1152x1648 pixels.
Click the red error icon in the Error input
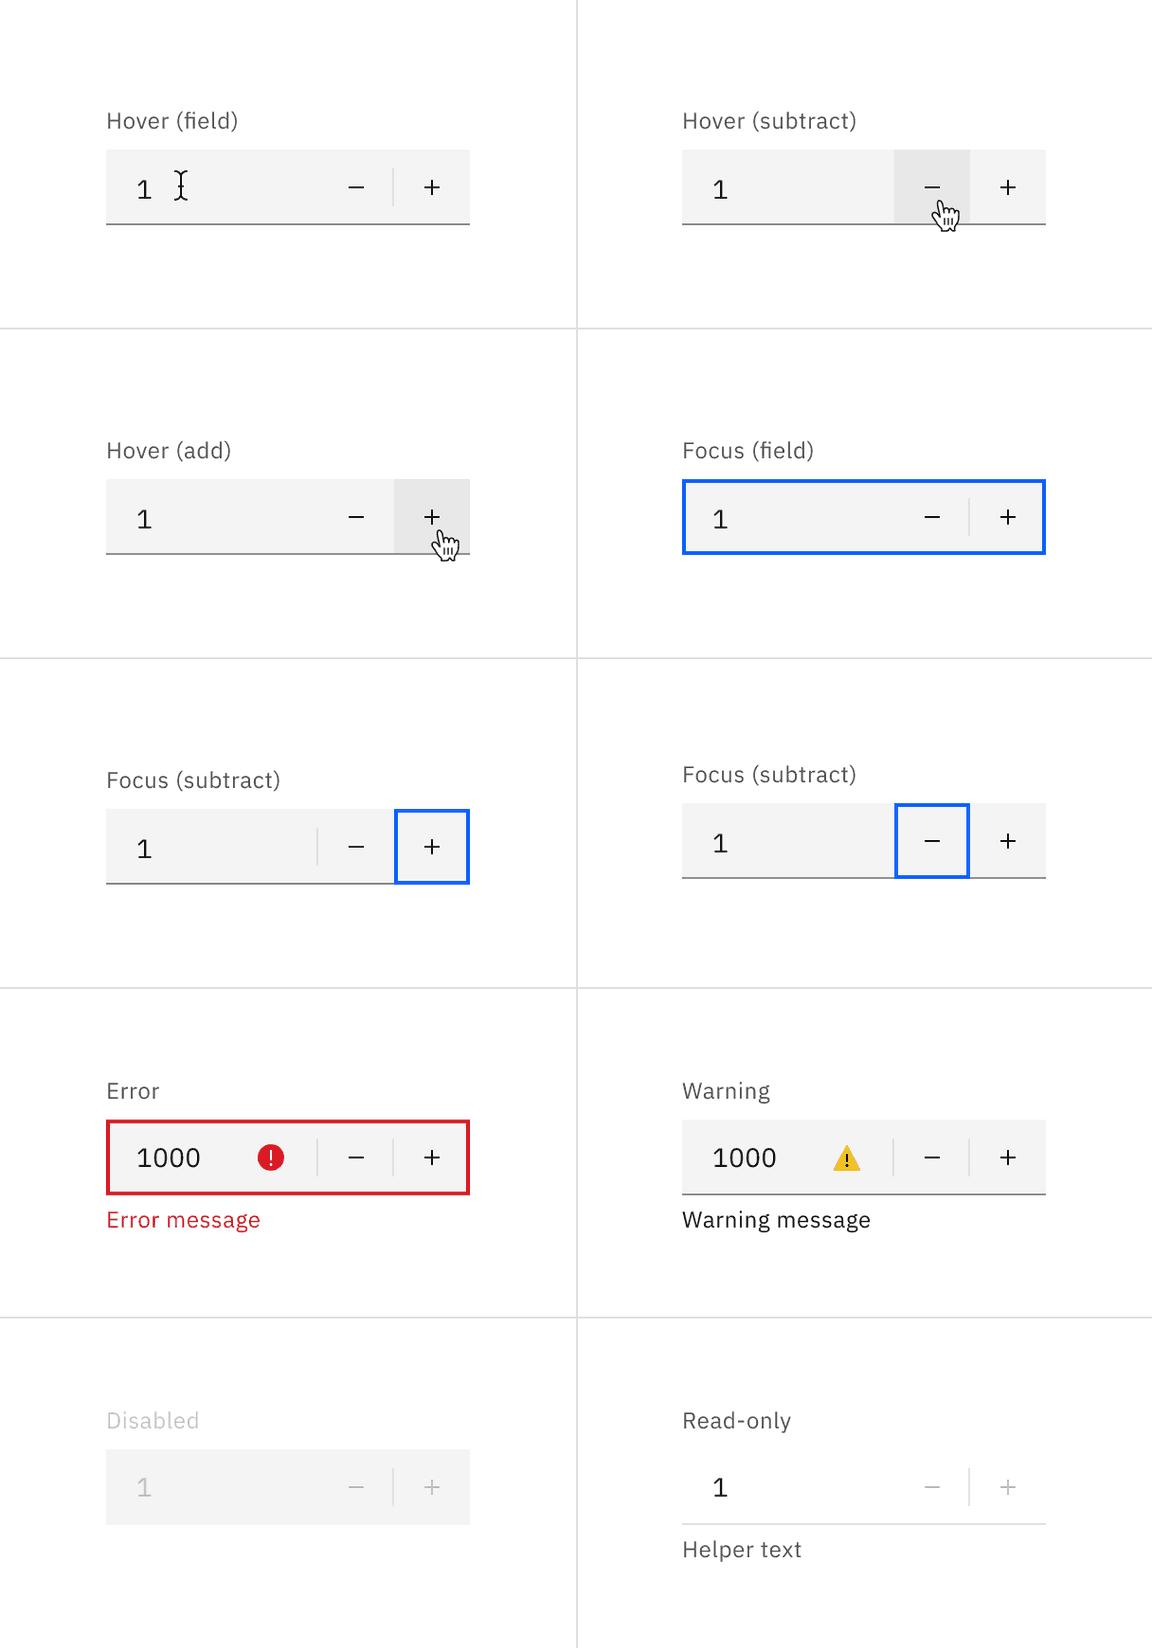click(x=269, y=1157)
